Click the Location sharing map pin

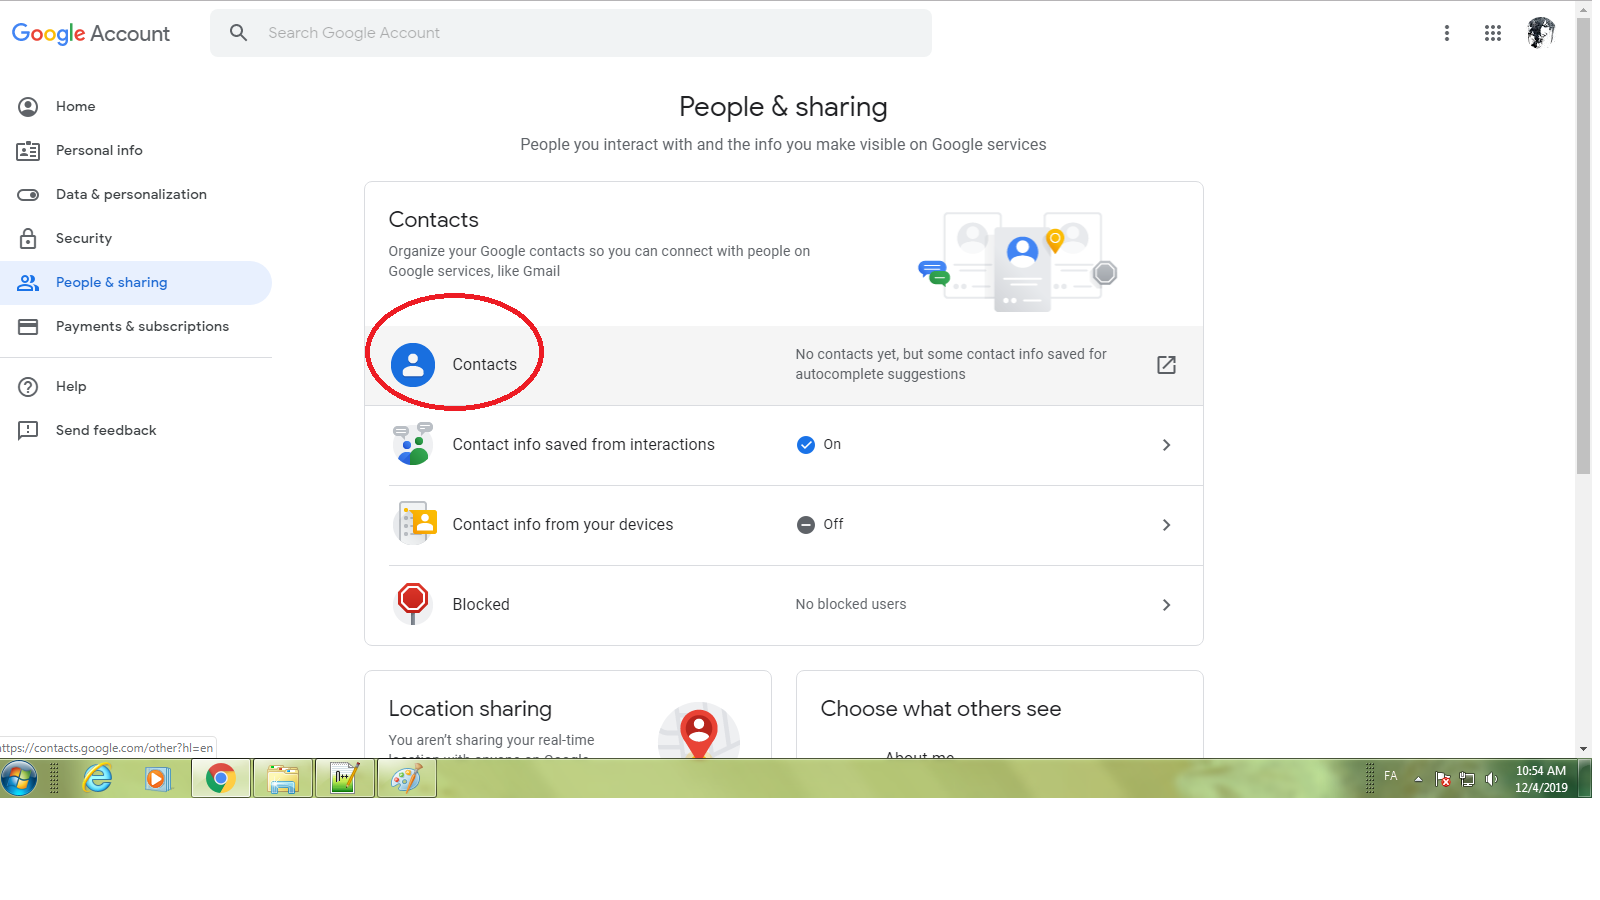click(x=699, y=732)
